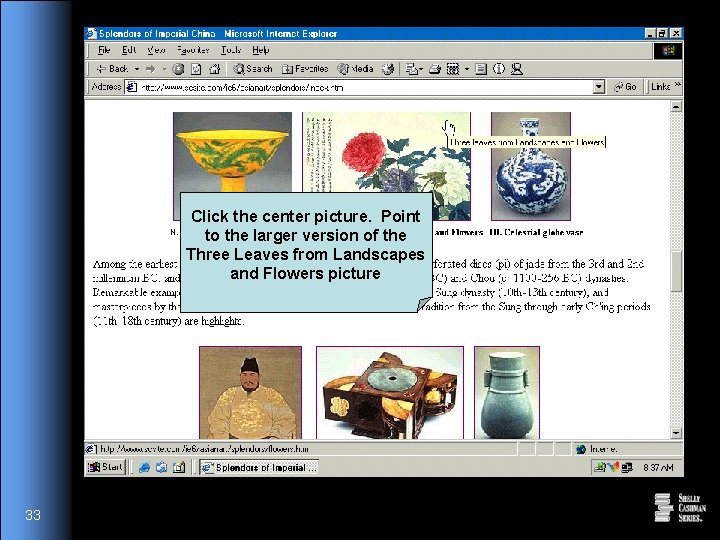Click the vertical scrollbar down arrow
Image resolution: width=720 pixels, height=540 pixels.
tap(676, 433)
